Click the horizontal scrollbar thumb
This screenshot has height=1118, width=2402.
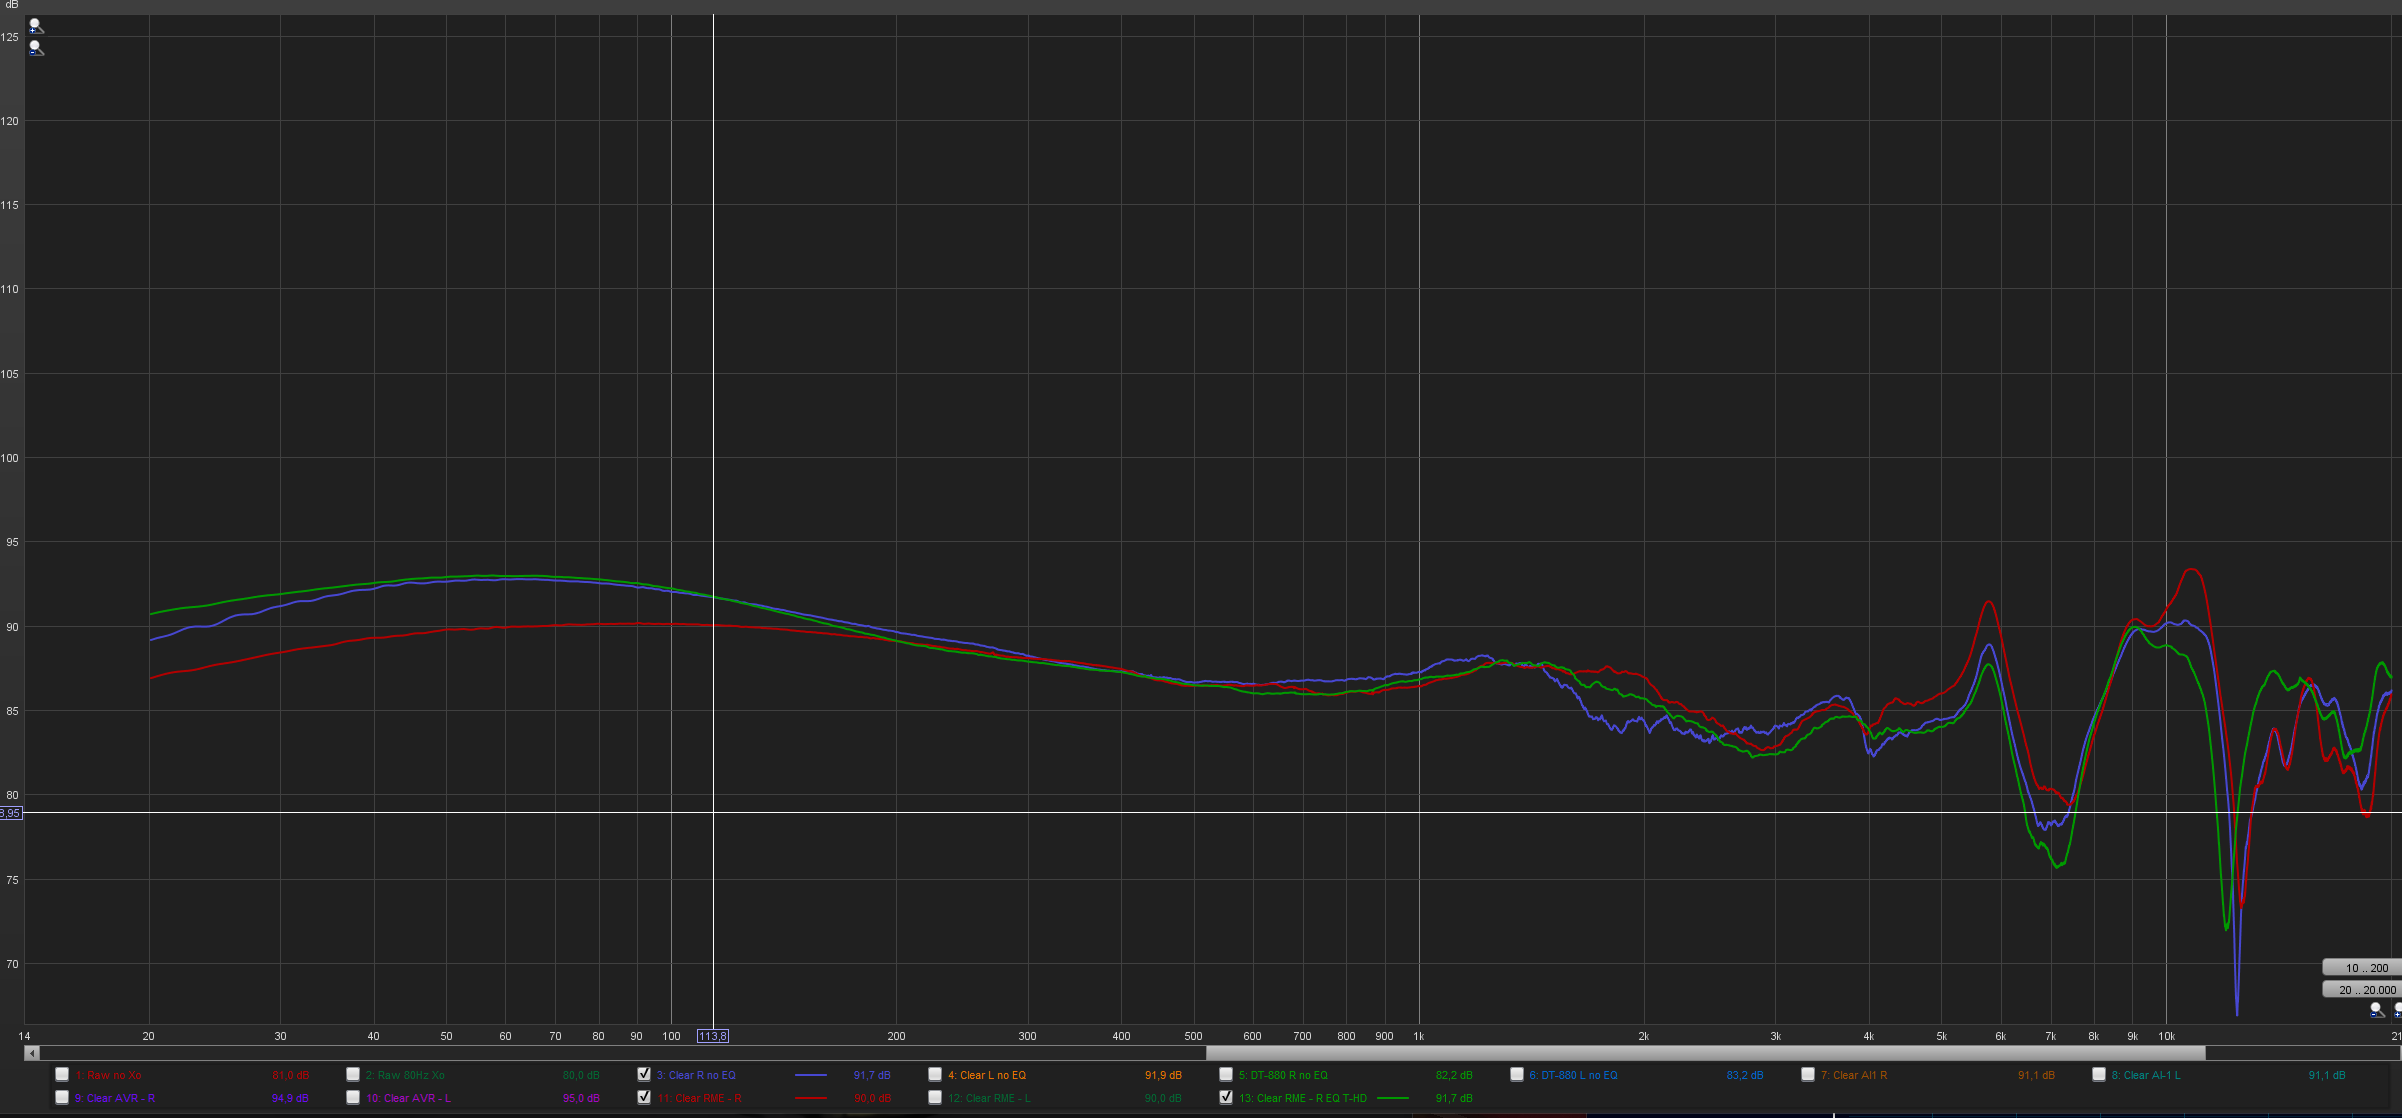pos(1705,1053)
